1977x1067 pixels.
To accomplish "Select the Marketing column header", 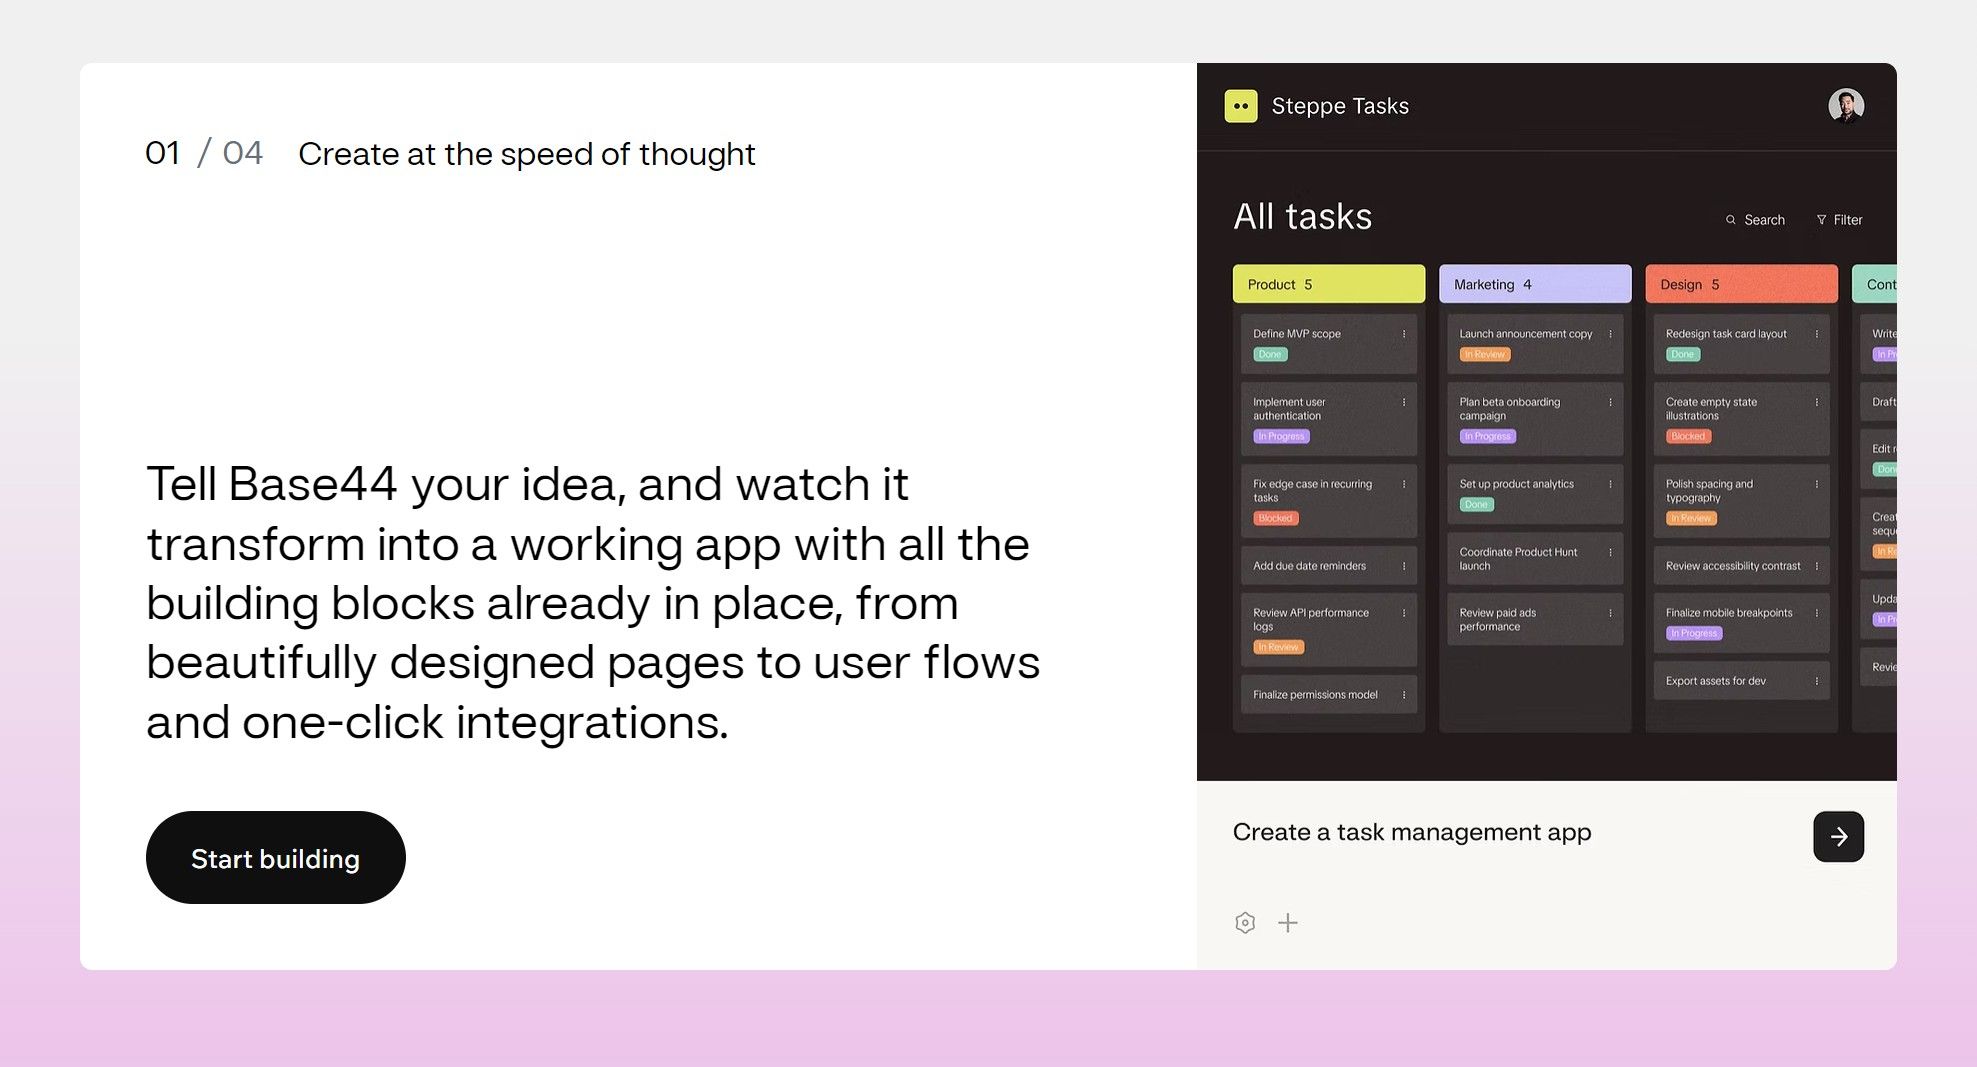I will 1534,284.
